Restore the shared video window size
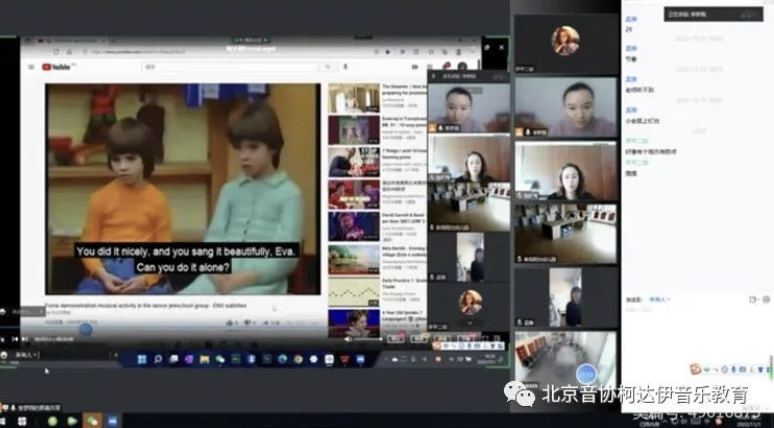 tap(487, 48)
